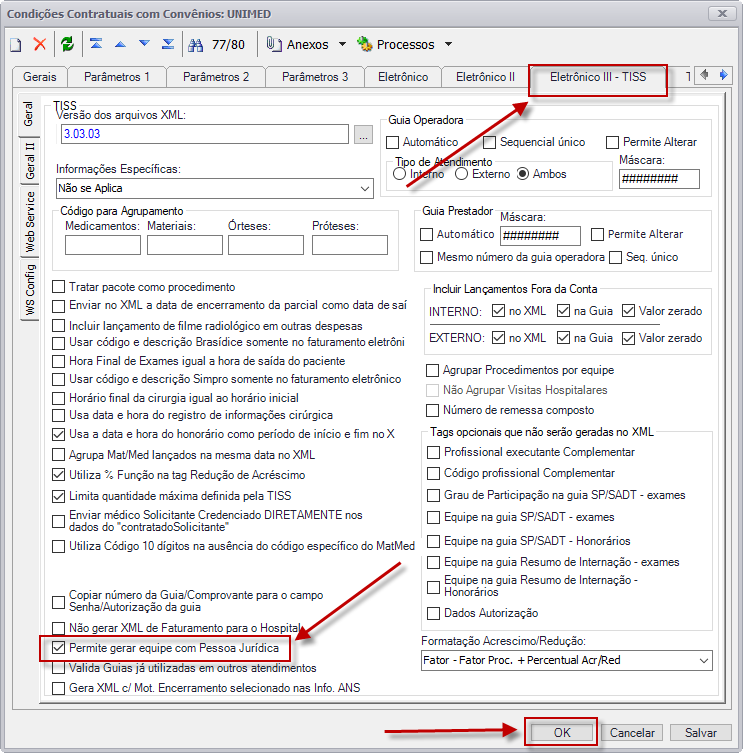Check Não gerar XML de Faturamento para o Hospital

59,628
